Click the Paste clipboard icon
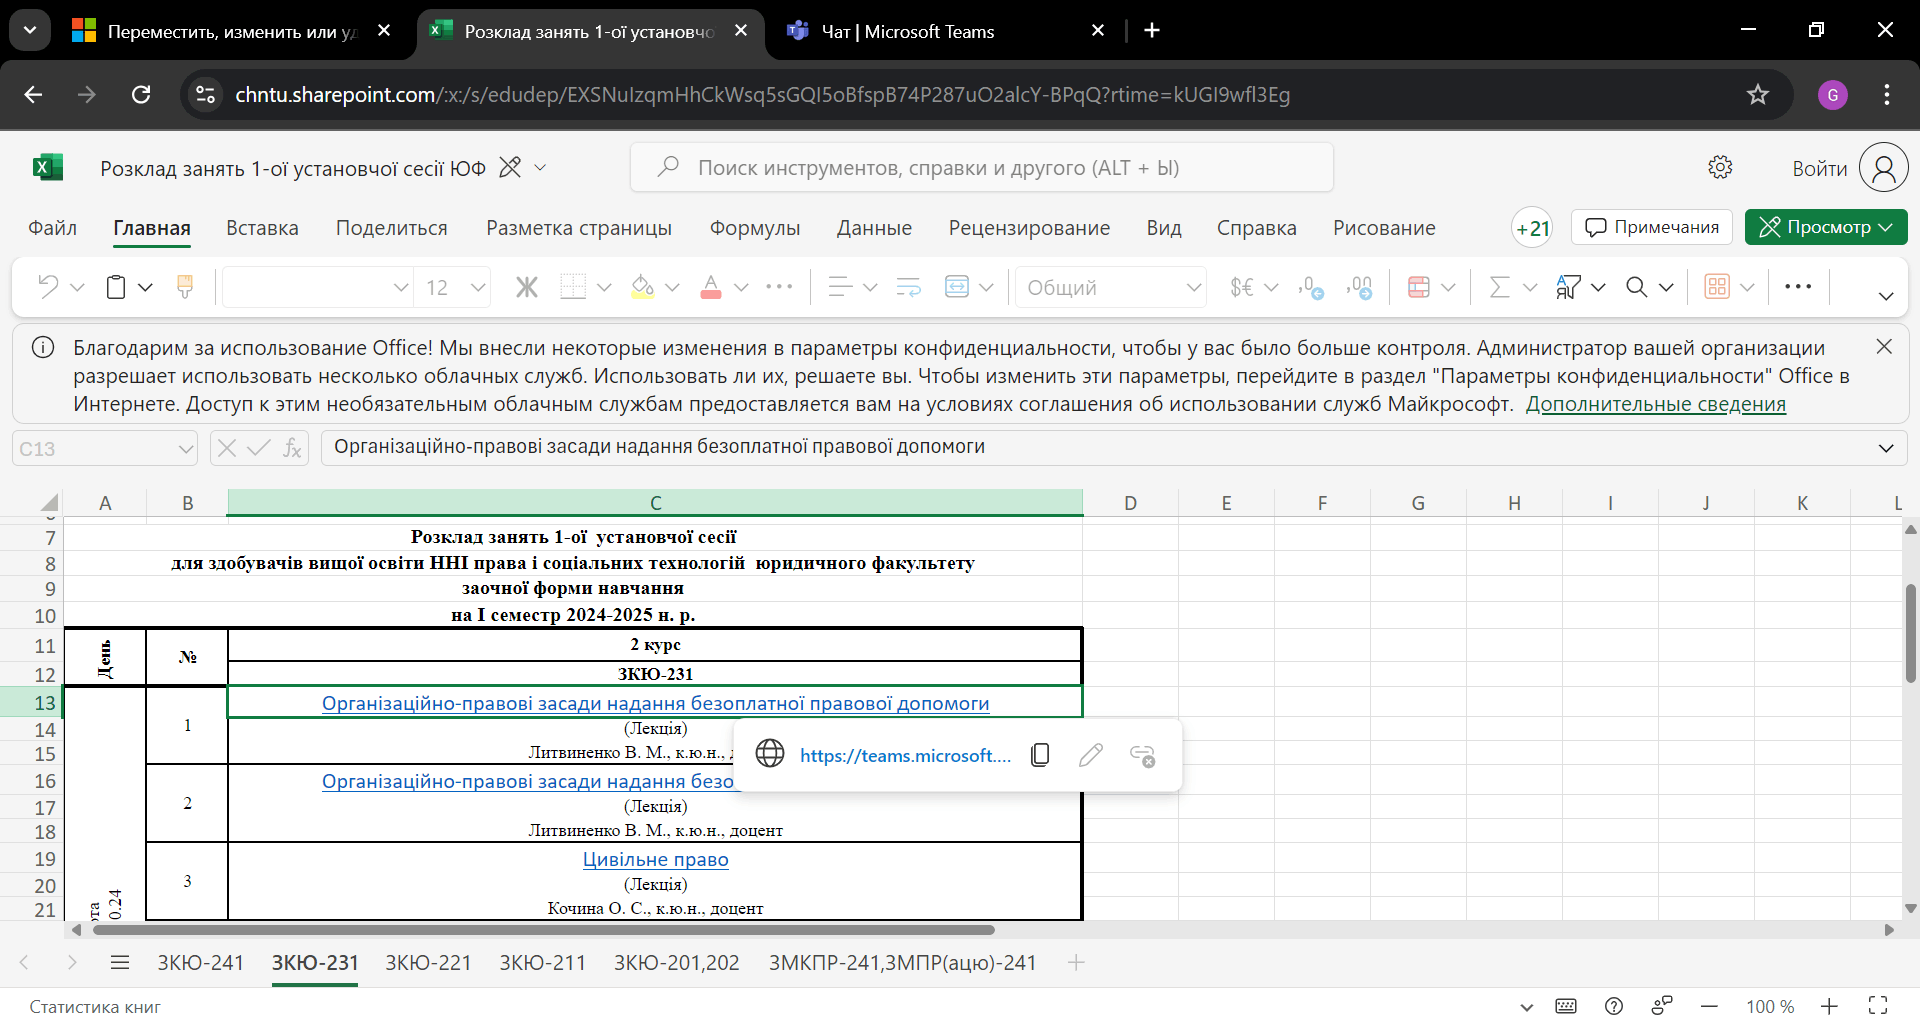This screenshot has height=1020, width=1920. [116, 287]
